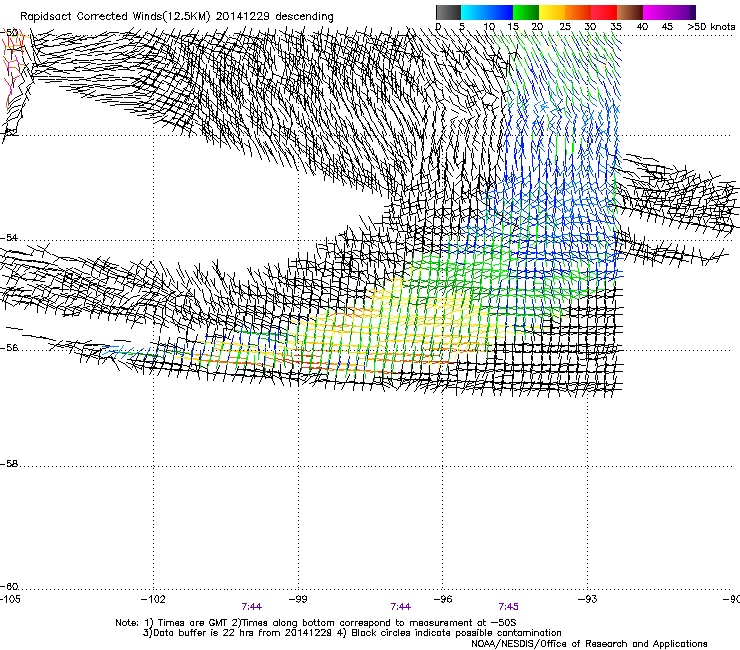This screenshot has height=650, width=740.
Task: Click the '>50 knots' legend label
Action: tap(711, 27)
